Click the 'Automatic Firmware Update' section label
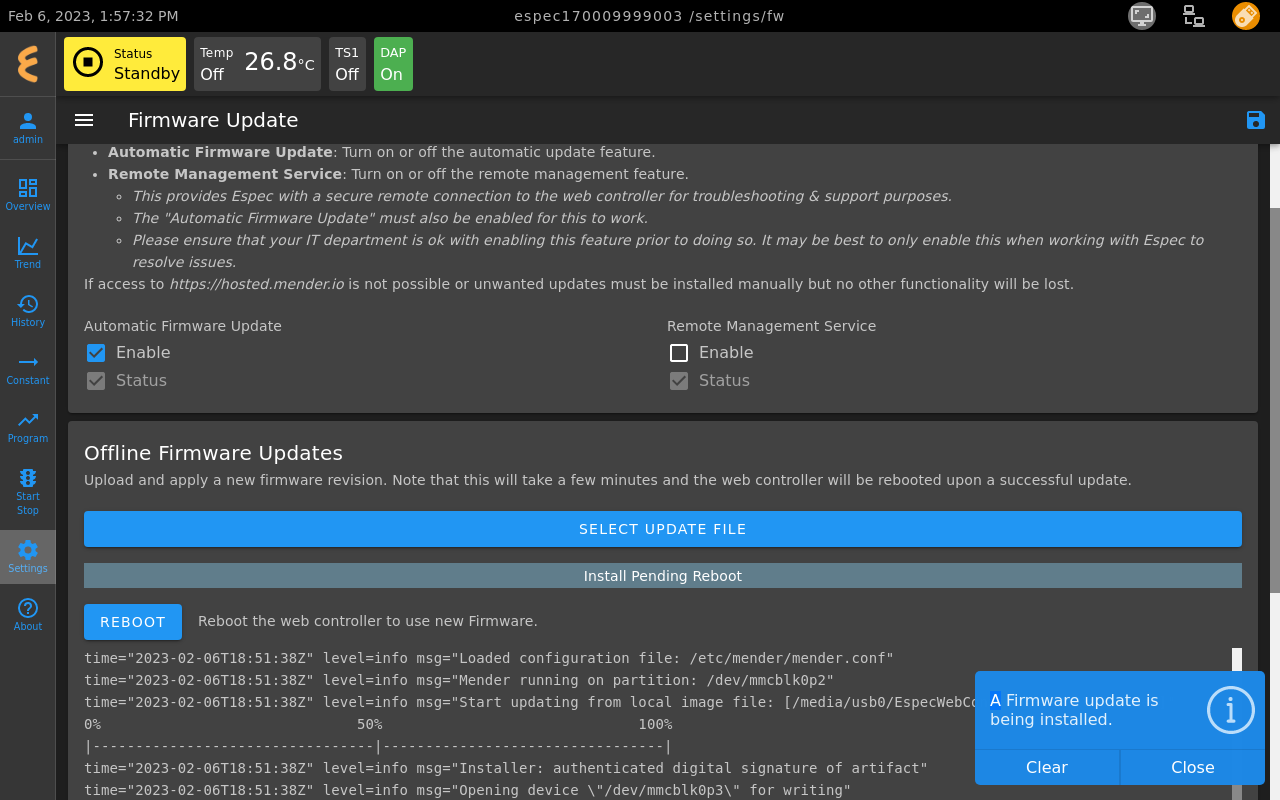 (183, 326)
